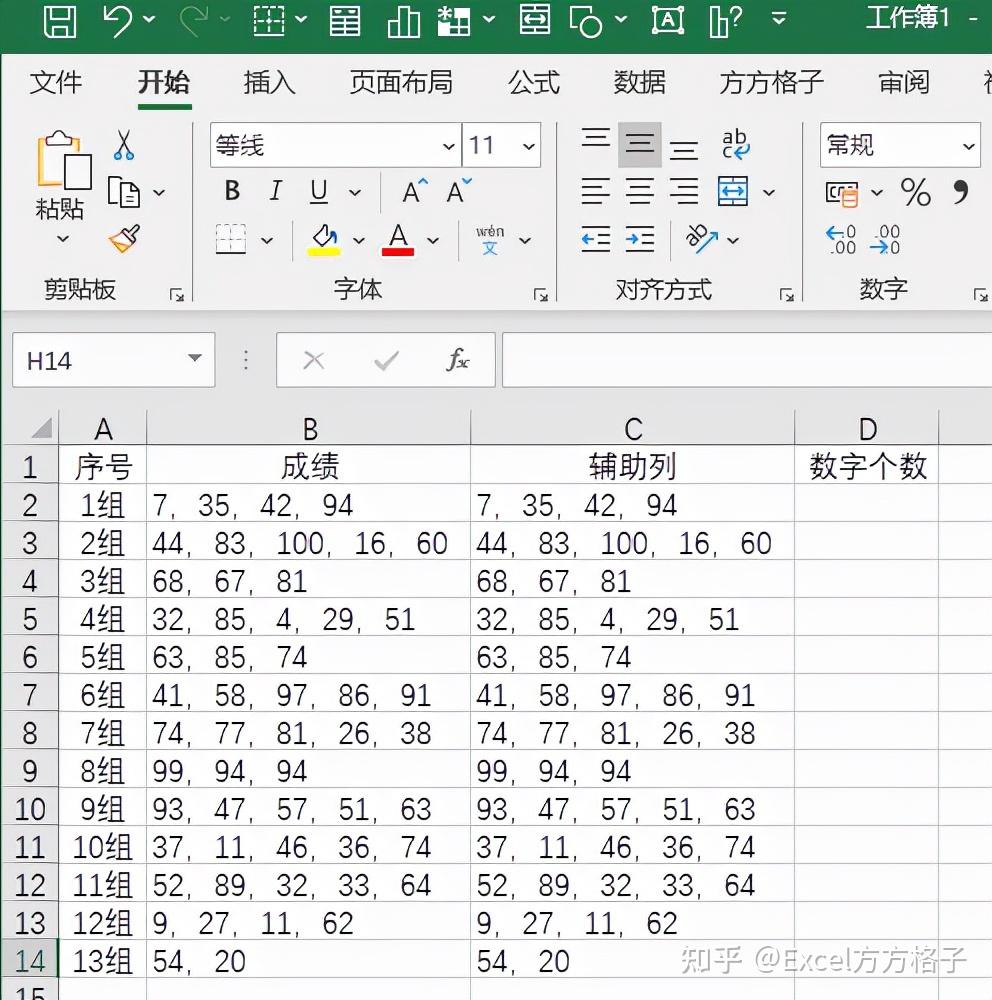992x1000 pixels.
Task: Click the Cut scissors icon
Action: pos(124,145)
